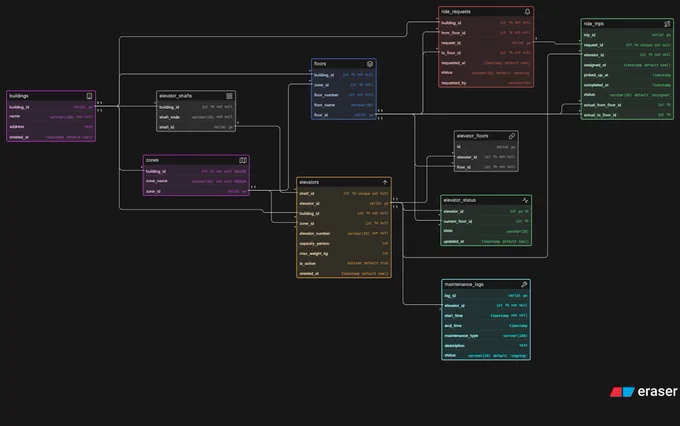Click the grid icon on elevator_shafts table

tap(229, 96)
